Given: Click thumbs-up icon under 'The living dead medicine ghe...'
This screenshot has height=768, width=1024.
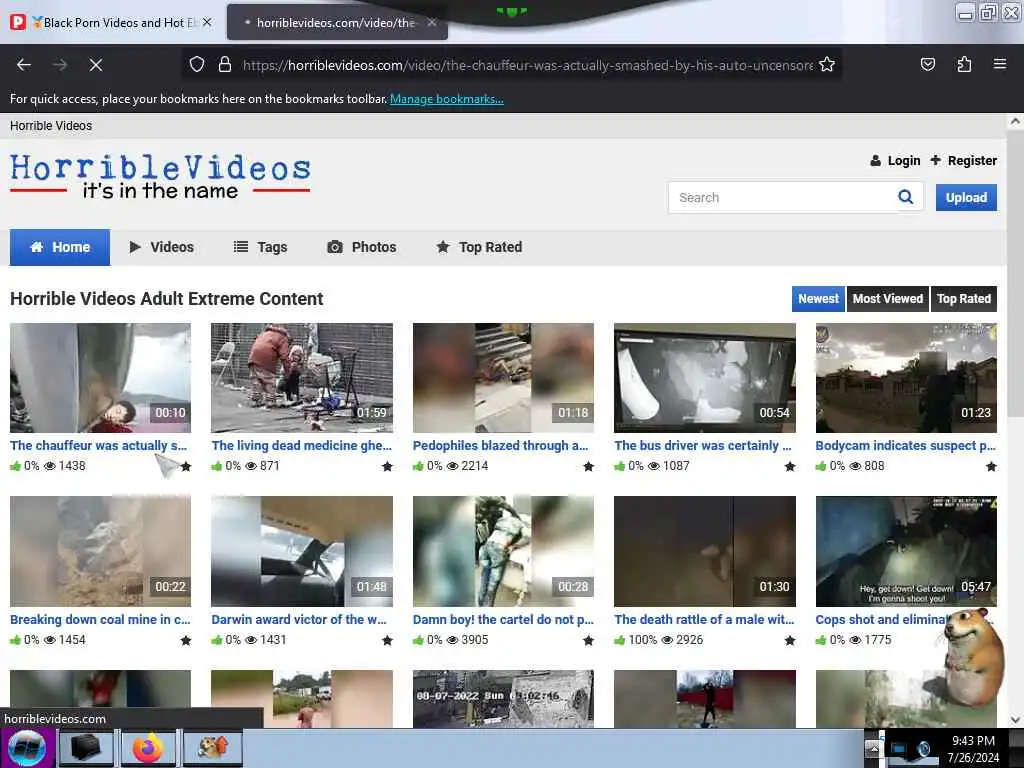Looking at the screenshot, I should click(217, 466).
